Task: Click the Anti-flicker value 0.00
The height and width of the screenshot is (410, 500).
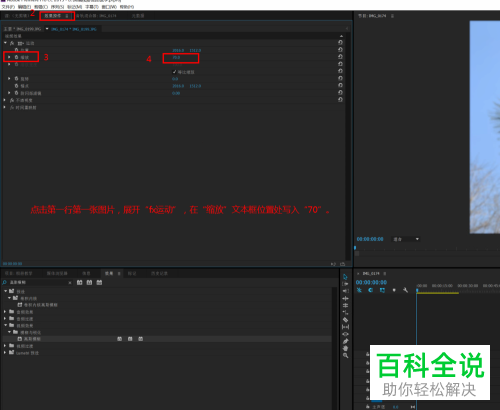Action: pyautogui.click(x=176, y=93)
